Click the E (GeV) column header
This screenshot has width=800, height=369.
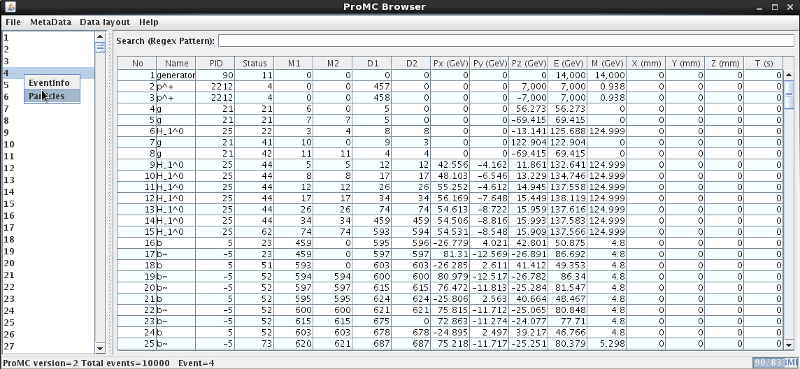point(567,63)
